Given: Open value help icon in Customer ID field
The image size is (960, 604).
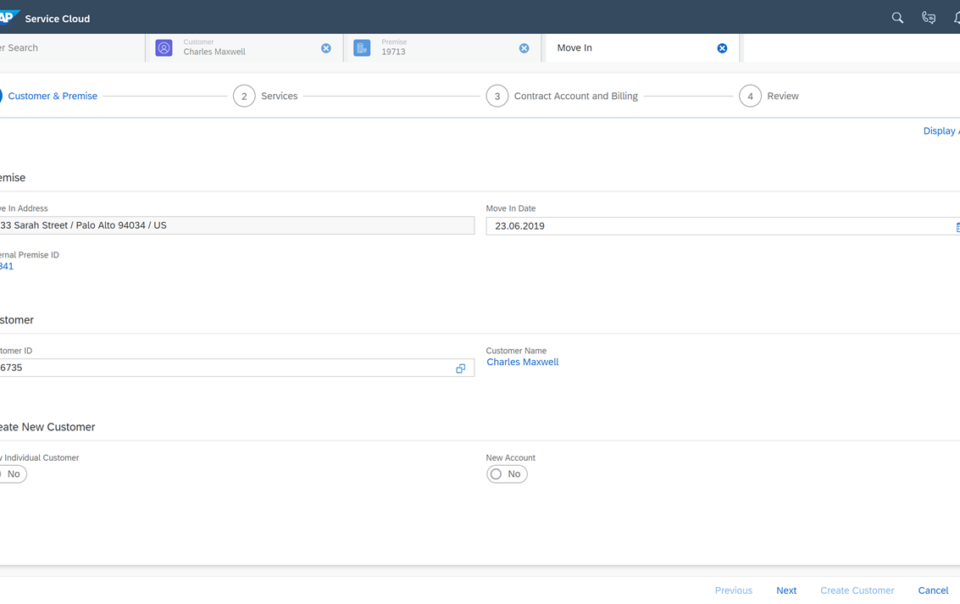Looking at the screenshot, I should pos(460,368).
